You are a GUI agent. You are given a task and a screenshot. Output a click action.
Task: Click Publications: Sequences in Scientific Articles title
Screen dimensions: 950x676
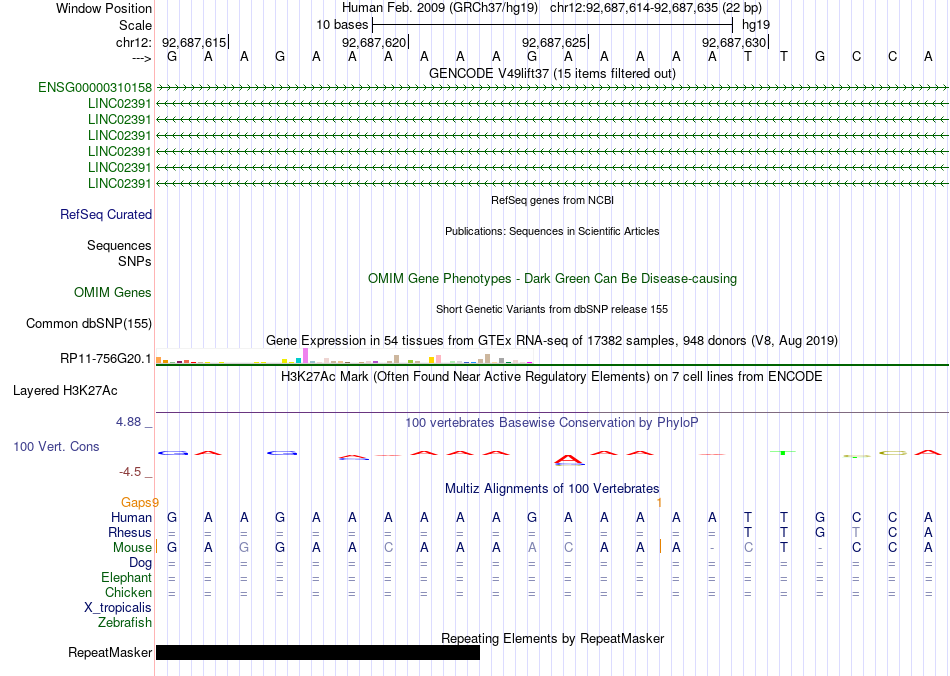coord(552,231)
